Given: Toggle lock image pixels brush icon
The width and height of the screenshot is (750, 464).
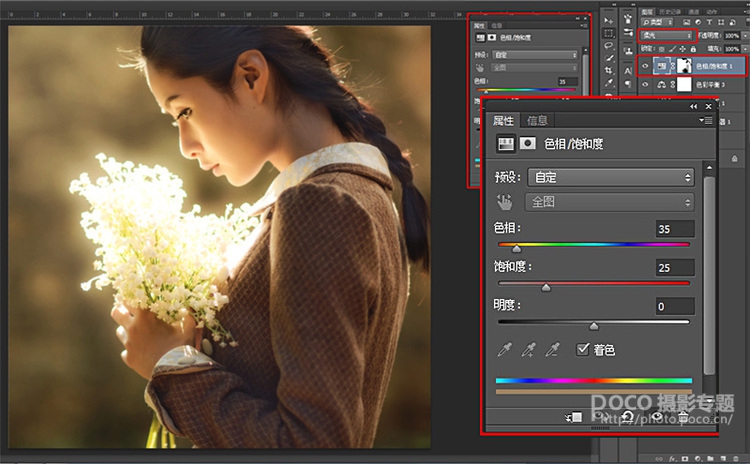Looking at the screenshot, I should point(672,49).
